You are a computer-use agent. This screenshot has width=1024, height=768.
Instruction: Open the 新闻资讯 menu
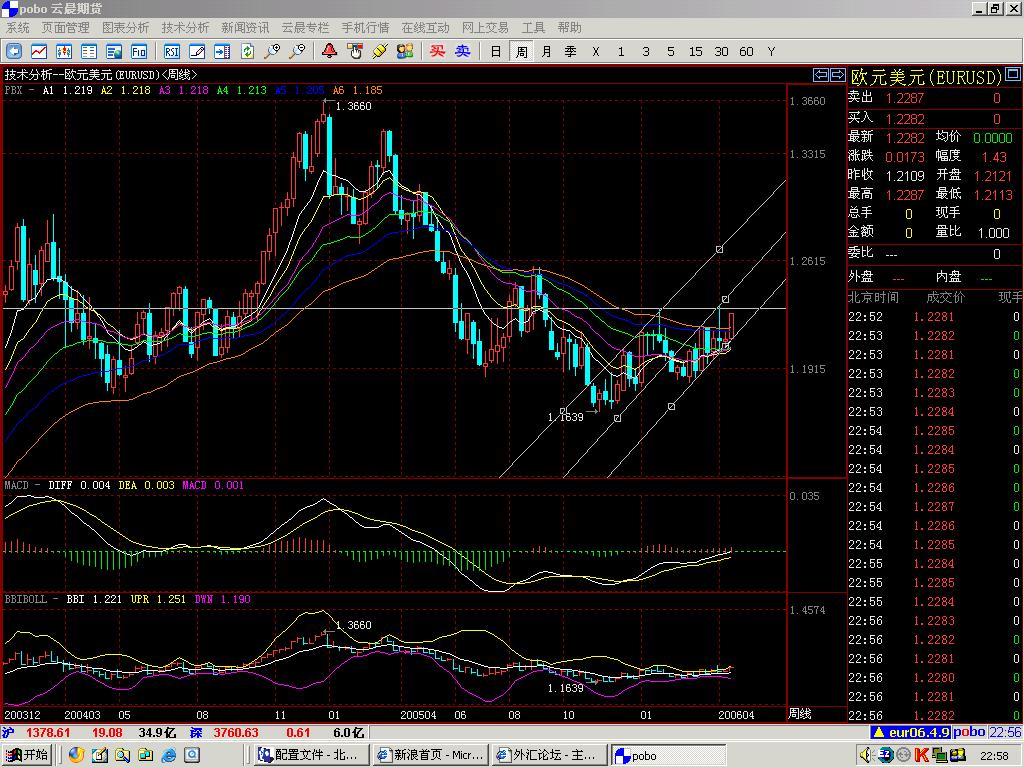[245, 27]
